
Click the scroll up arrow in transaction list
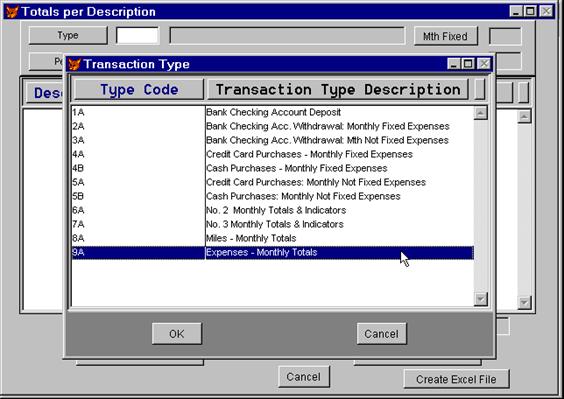pyautogui.click(x=481, y=113)
